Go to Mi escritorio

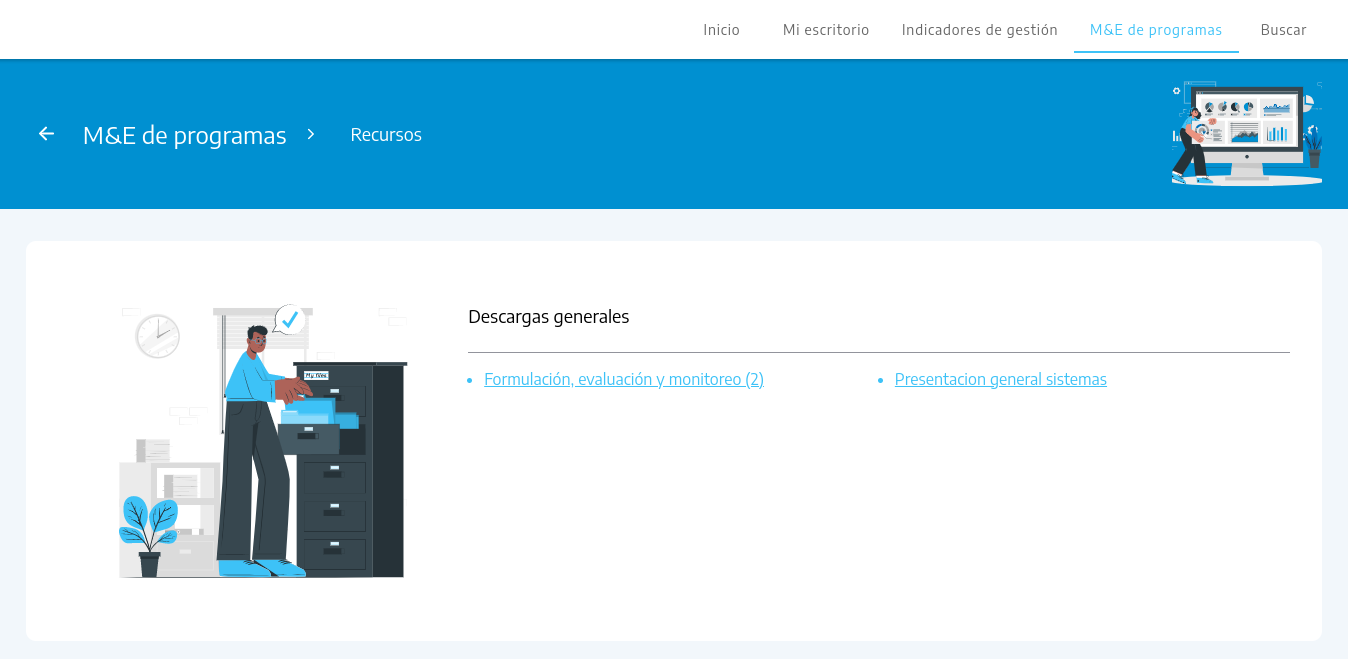(x=826, y=30)
